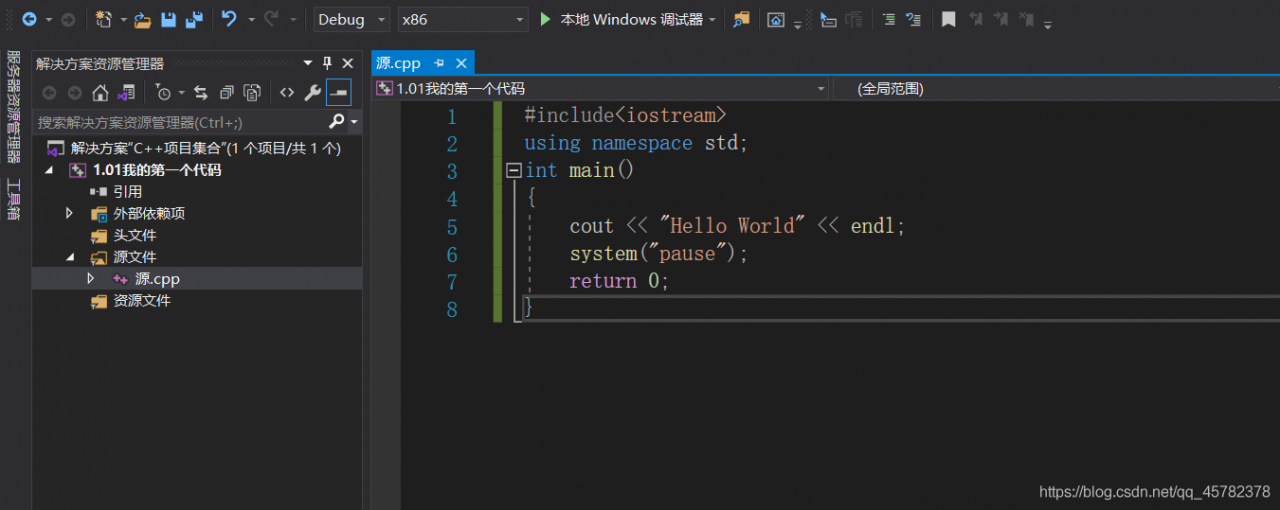Click the Save All toolbar icon

tap(193, 19)
